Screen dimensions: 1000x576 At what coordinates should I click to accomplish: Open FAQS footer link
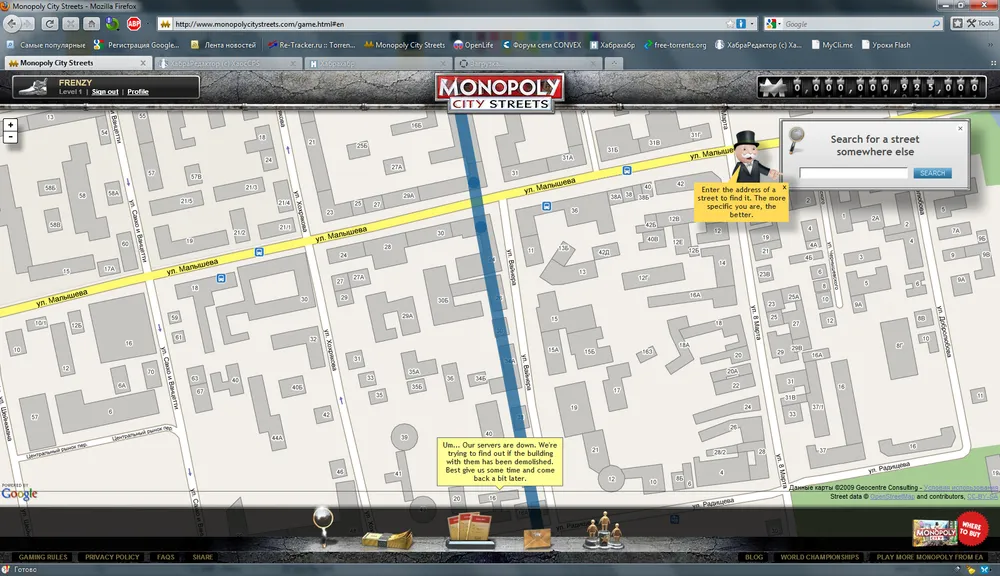tap(166, 557)
